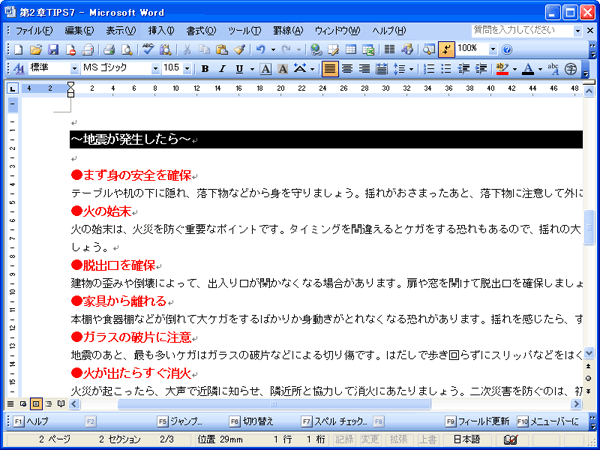The height and width of the screenshot is (450, 600).
Task: Click F5 ジャンプ function key button
Action: 181,421
